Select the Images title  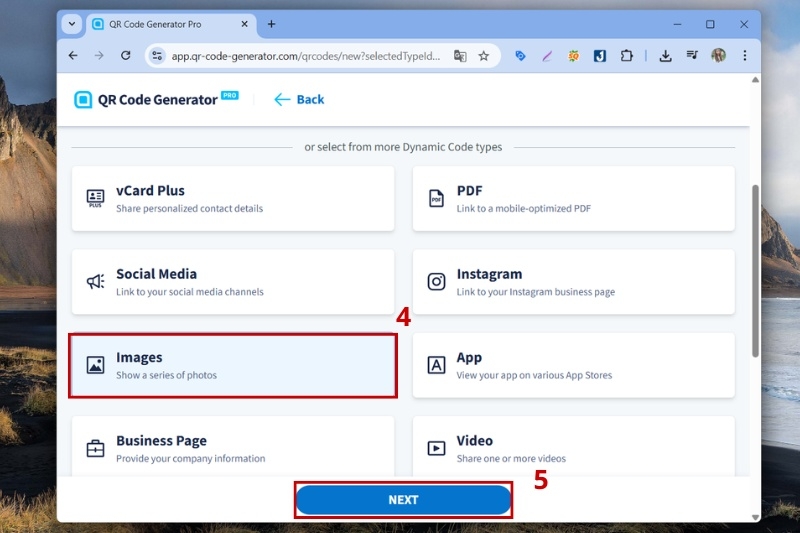click(x=139, y=358)
